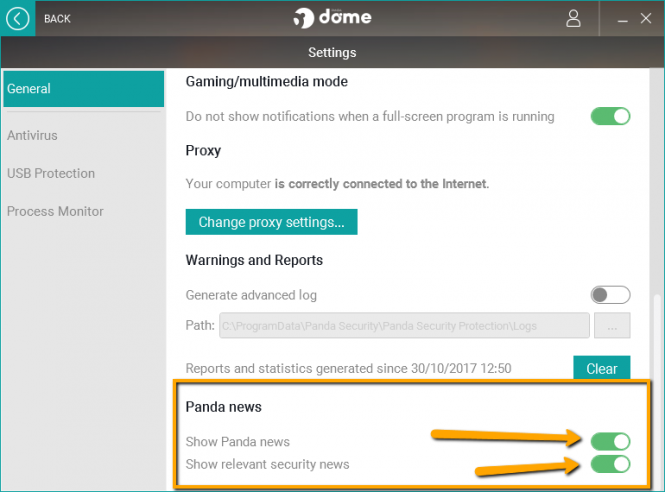The height and width of the screenshot is (492, 665).
Task: Minimize the Panda Dome window
Action: tap(622, 19)
